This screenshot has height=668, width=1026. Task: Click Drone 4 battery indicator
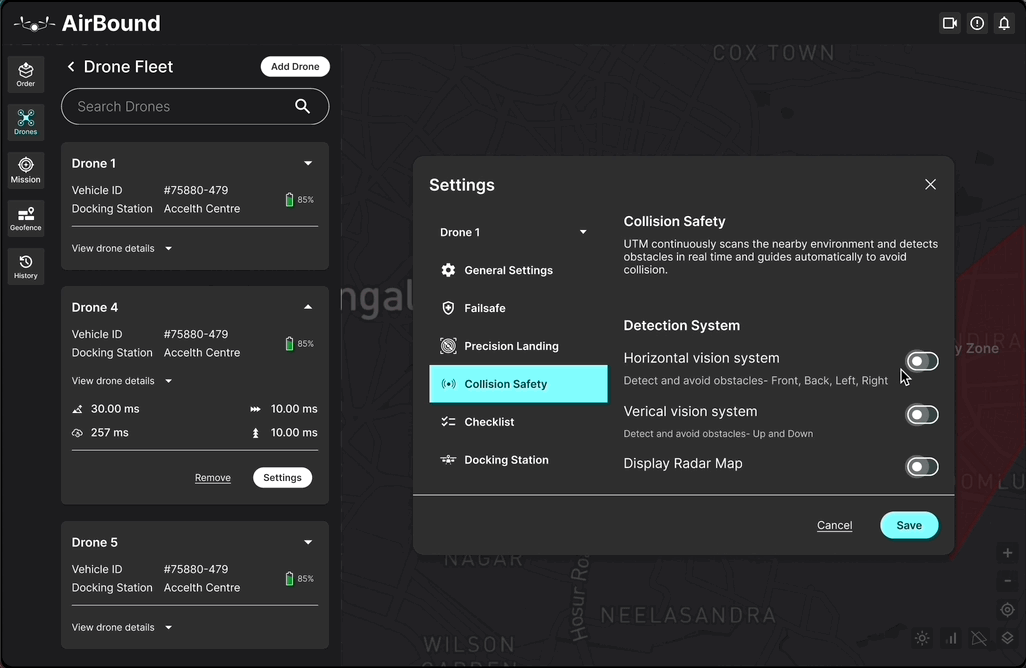click(300, 343)
